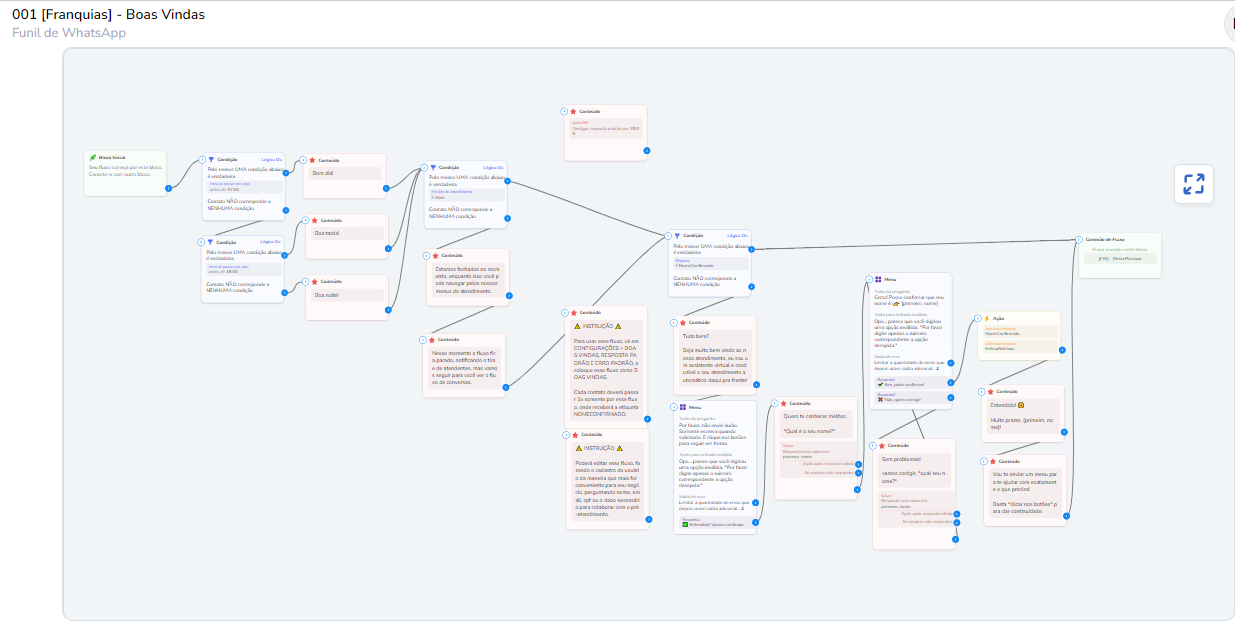Viewport: 1235px width, 623px height.
Task: Click the grid icon on the 'Certo! Posso confirmar' menu block
Action: (878, 280)
